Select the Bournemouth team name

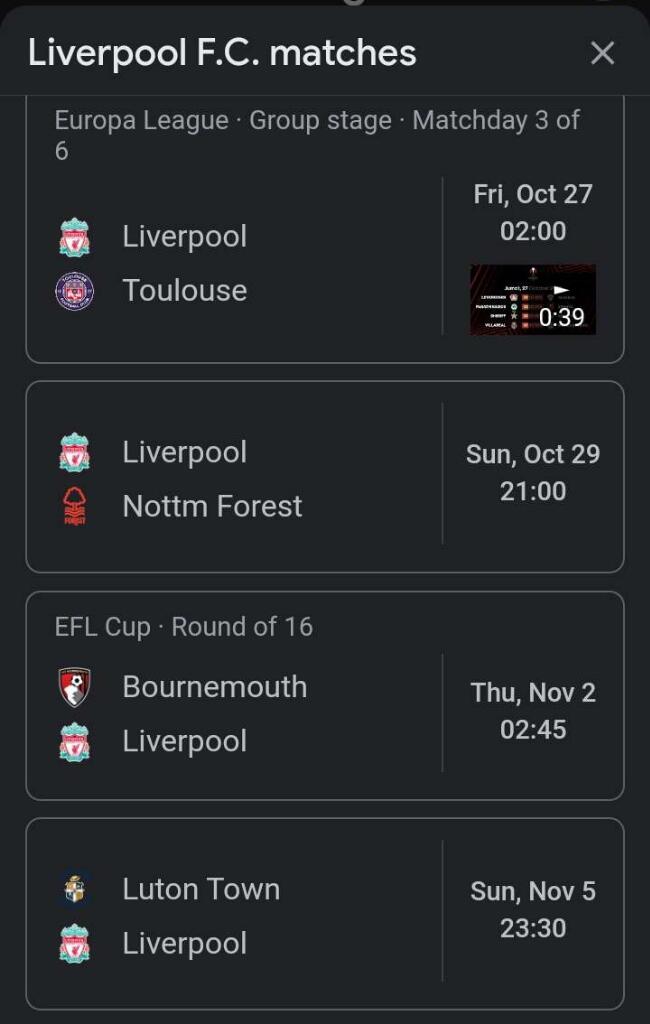[215, 687]
